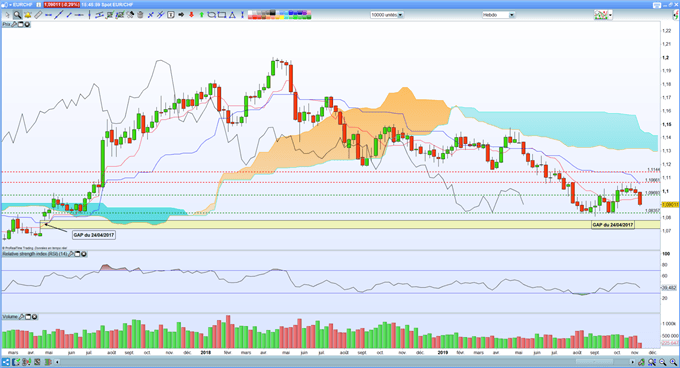
Task: Toggle window box on Volume panel
Action: pyautogui.click(x=28, y=317)
